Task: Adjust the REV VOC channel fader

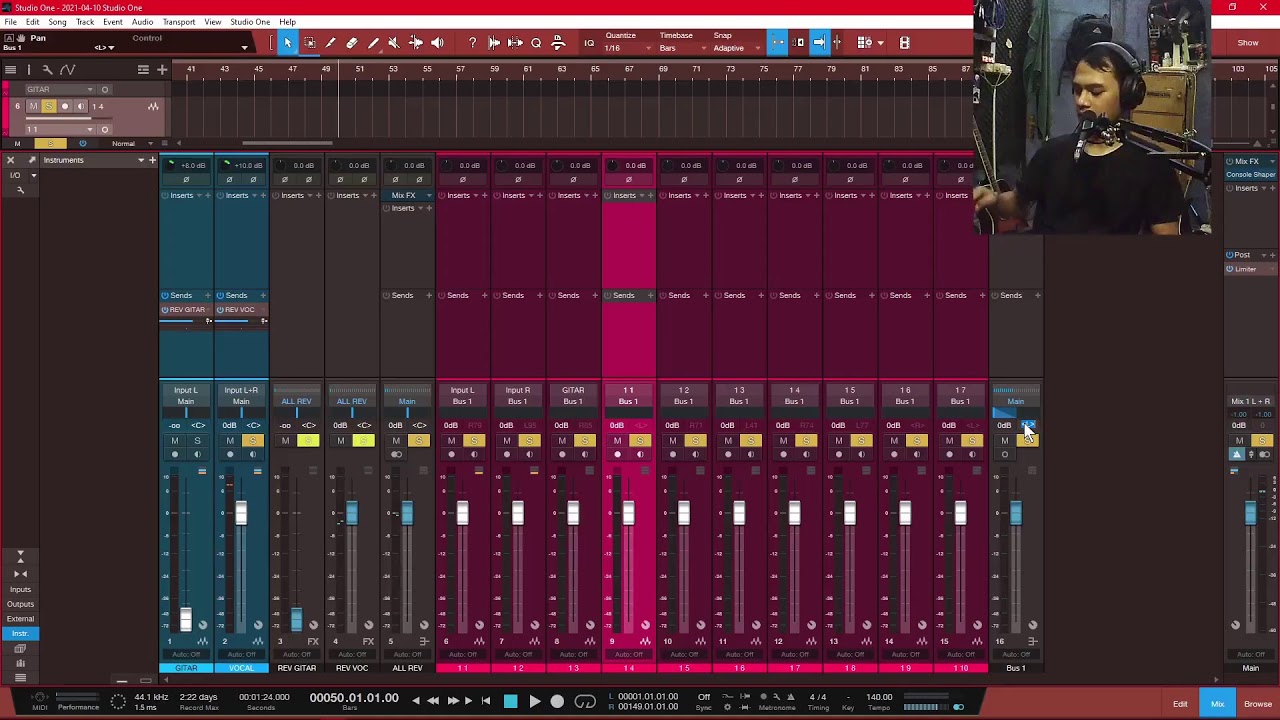Action: point(351,515)
